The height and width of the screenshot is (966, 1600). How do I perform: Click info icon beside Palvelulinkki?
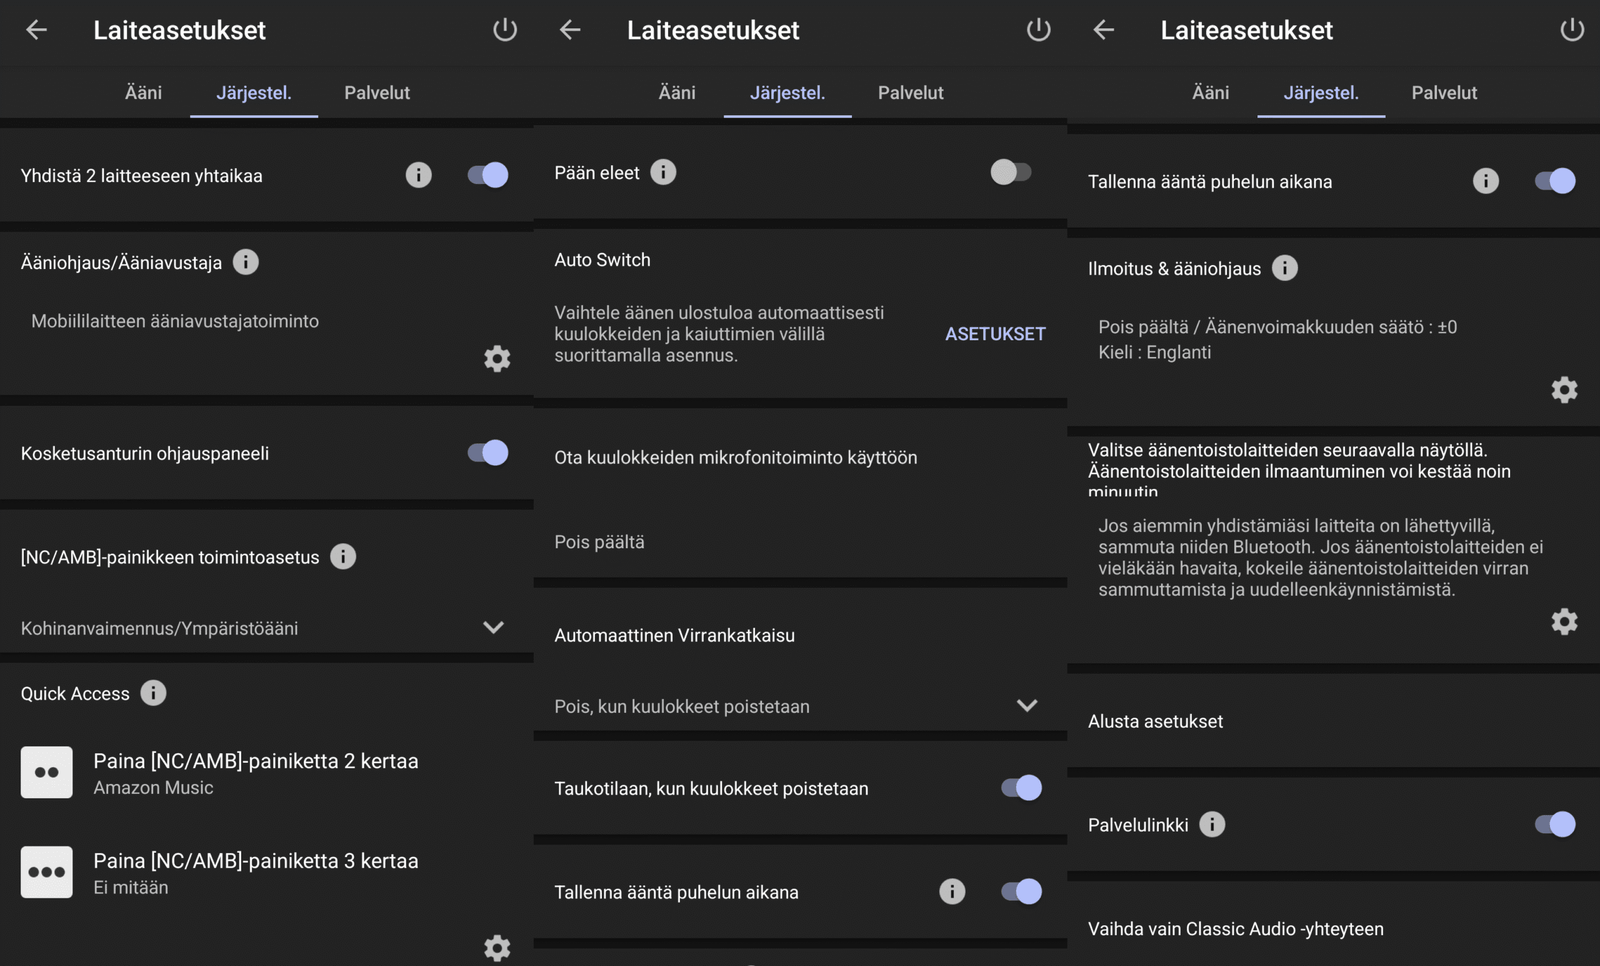coord(1212,825)
